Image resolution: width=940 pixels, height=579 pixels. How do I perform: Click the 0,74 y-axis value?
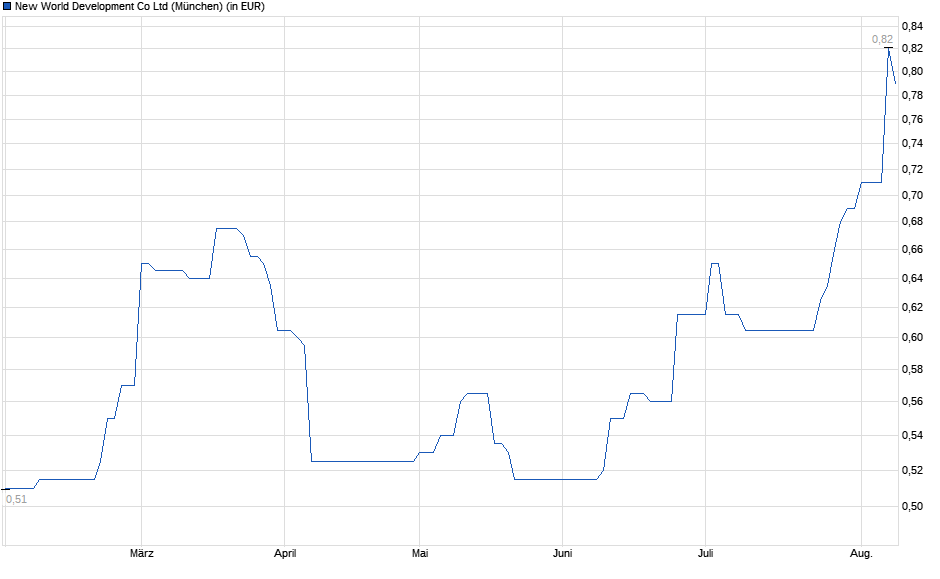pyautogui.click(x=912, y=143)
